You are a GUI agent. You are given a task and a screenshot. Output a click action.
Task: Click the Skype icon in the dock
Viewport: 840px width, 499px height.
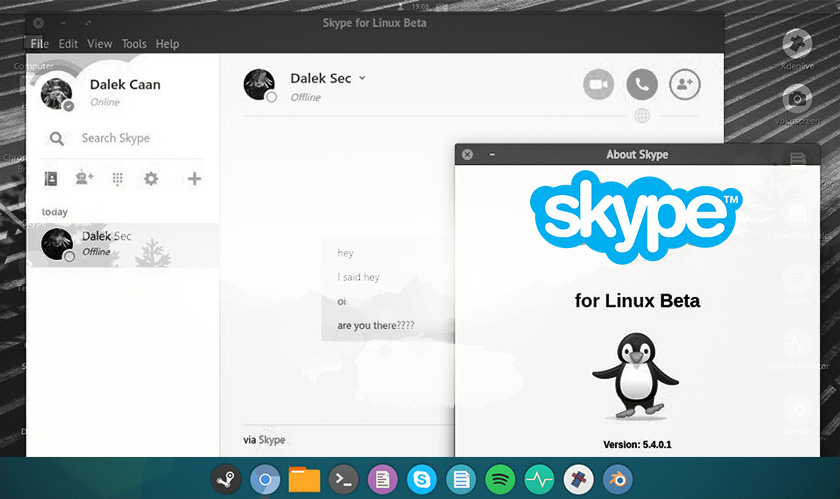pos(422,479)
